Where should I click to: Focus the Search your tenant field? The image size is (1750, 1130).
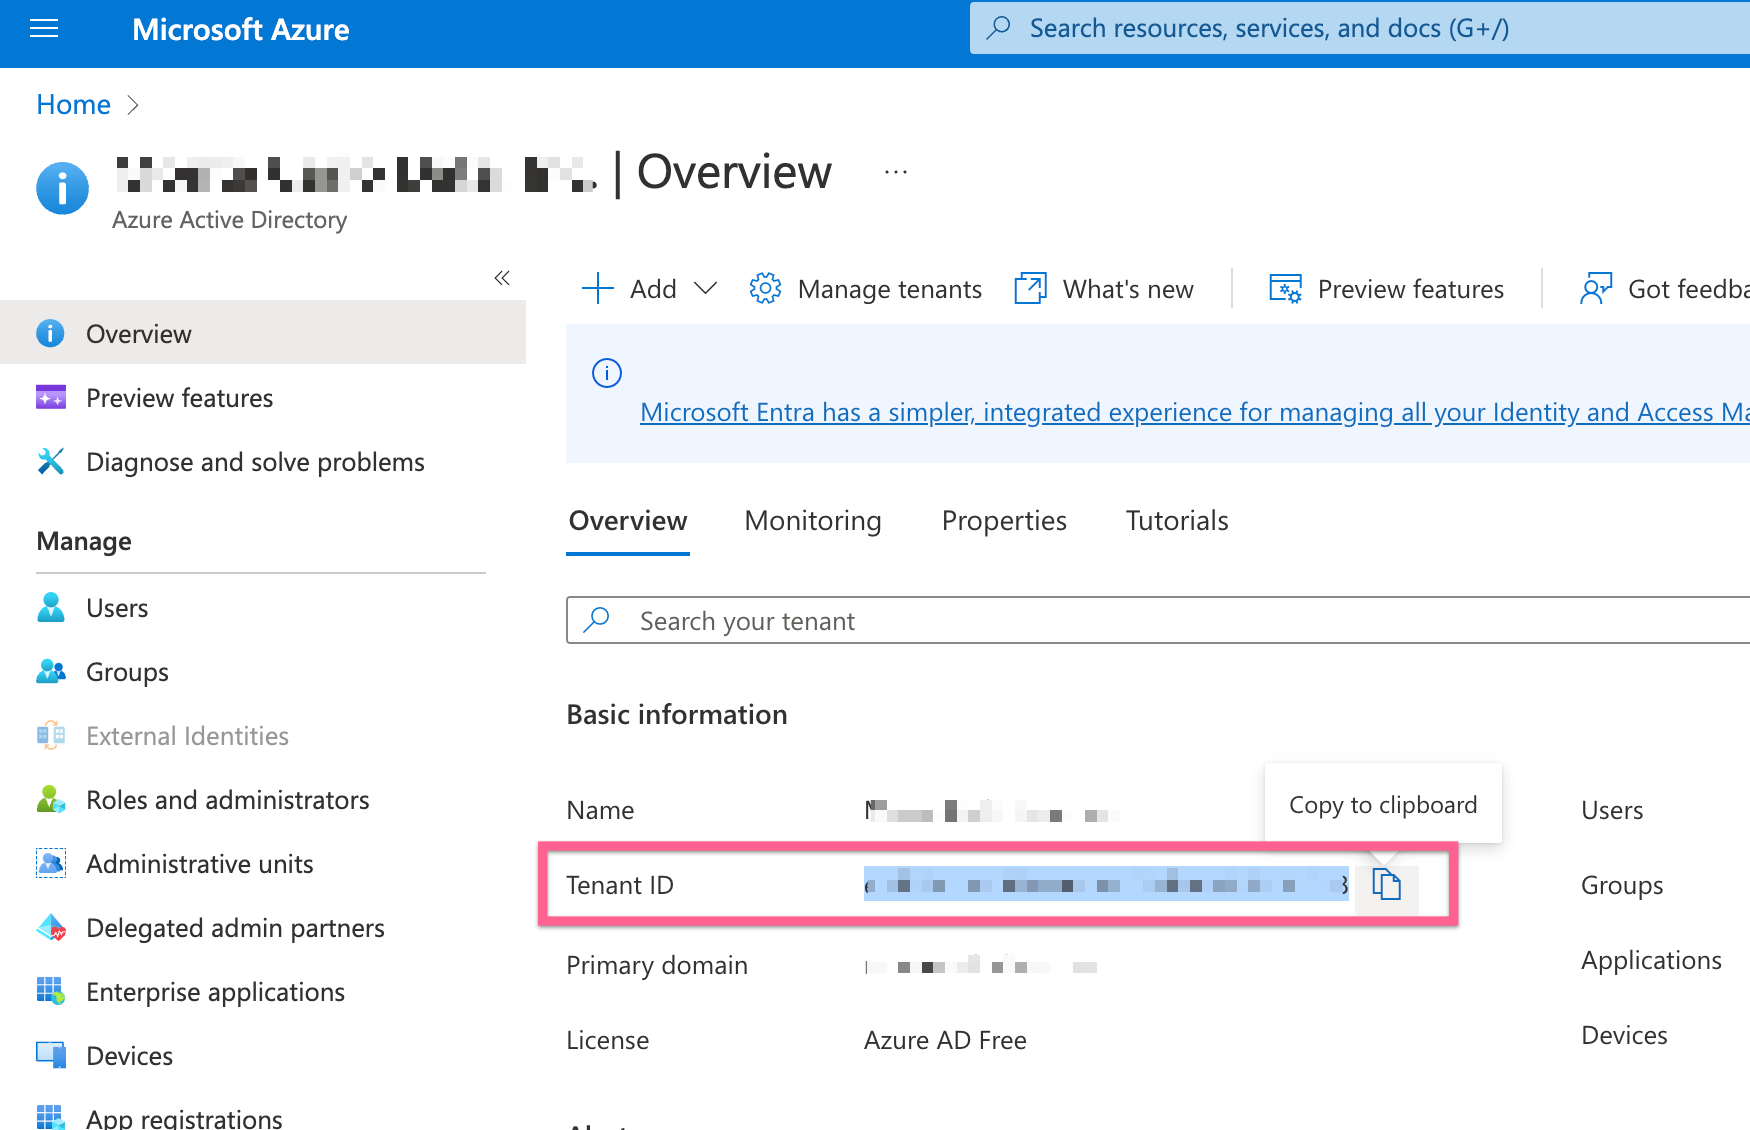[x=1158, y=621]
